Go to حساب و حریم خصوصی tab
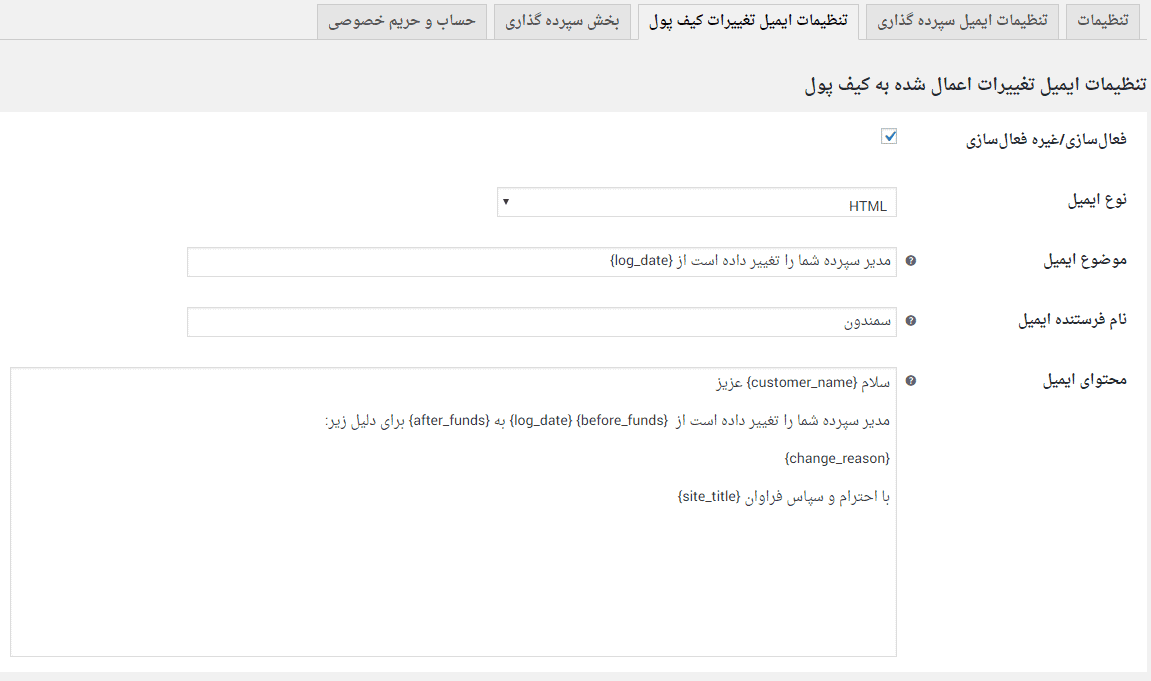Image resolution: width=1151 pixels, height=681 pixels. pos(402,21)
